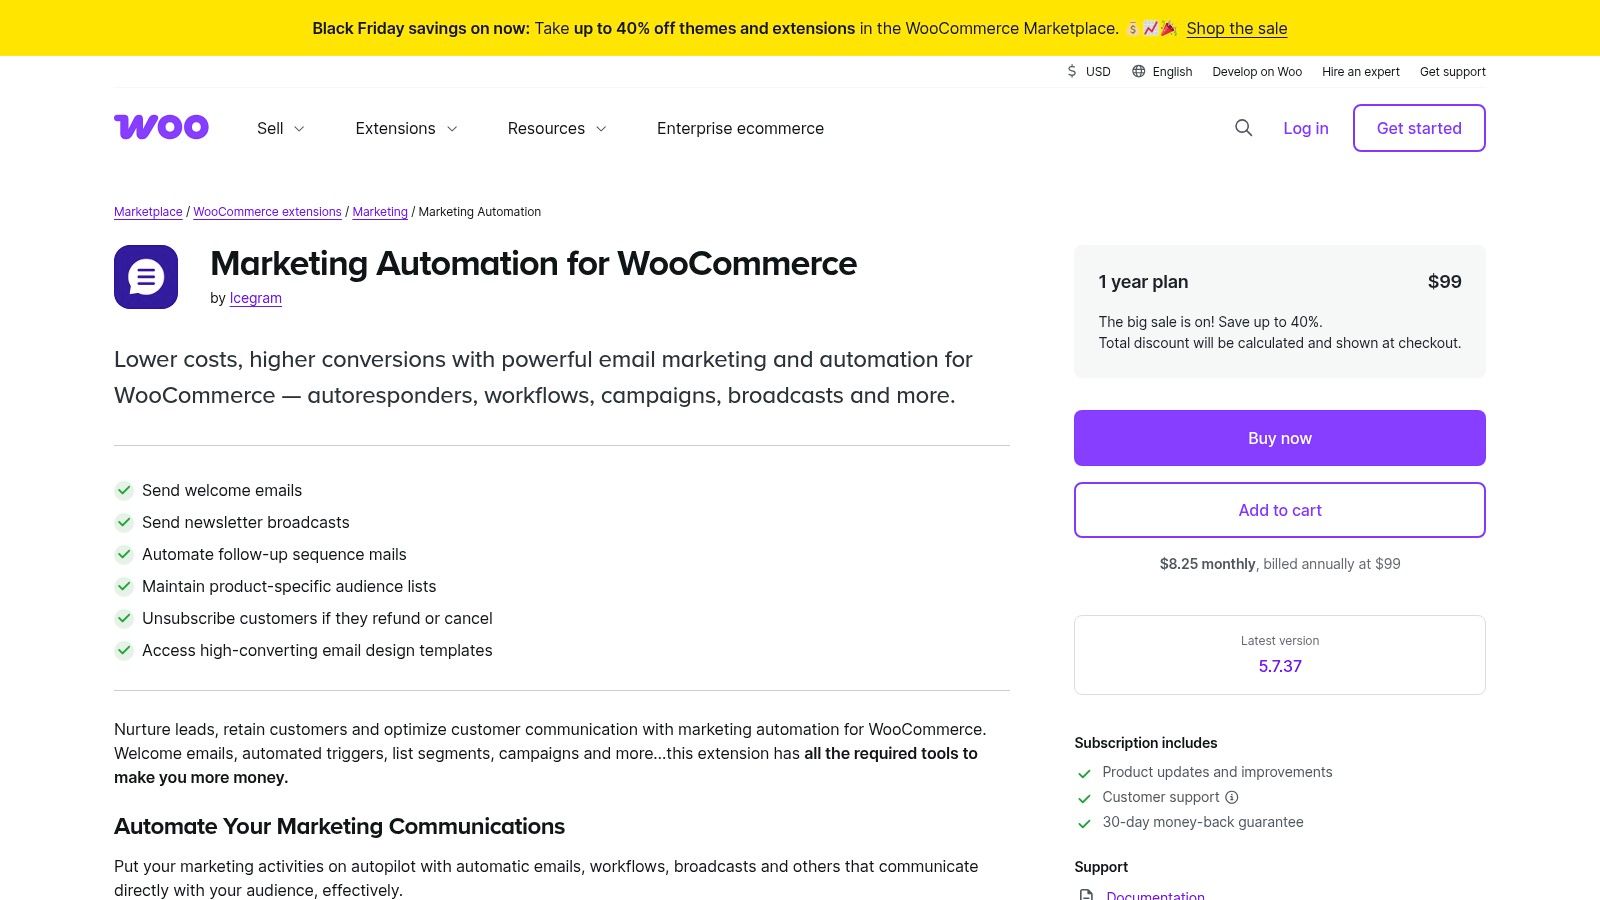Image resolution: width=1600 pixels, height=900 pixels.
Task: Open the Woo logo homepage
Action: (161, 127)
